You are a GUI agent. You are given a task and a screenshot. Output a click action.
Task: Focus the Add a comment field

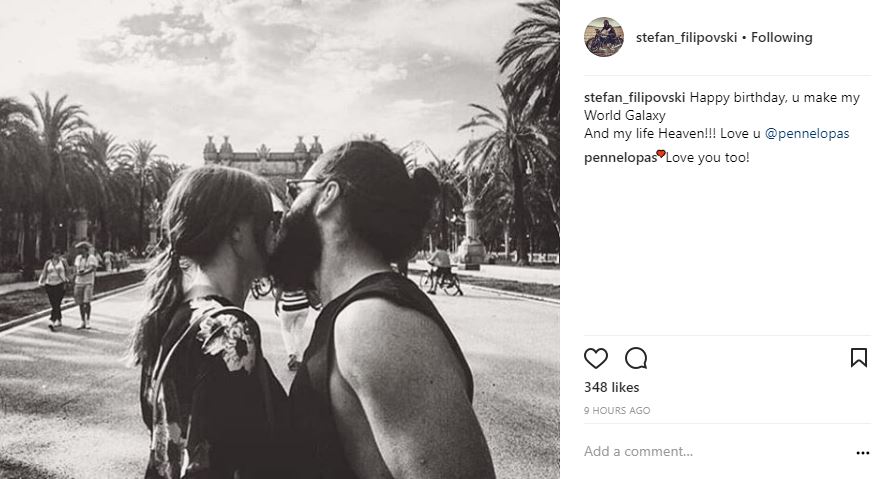coord(717,452)
